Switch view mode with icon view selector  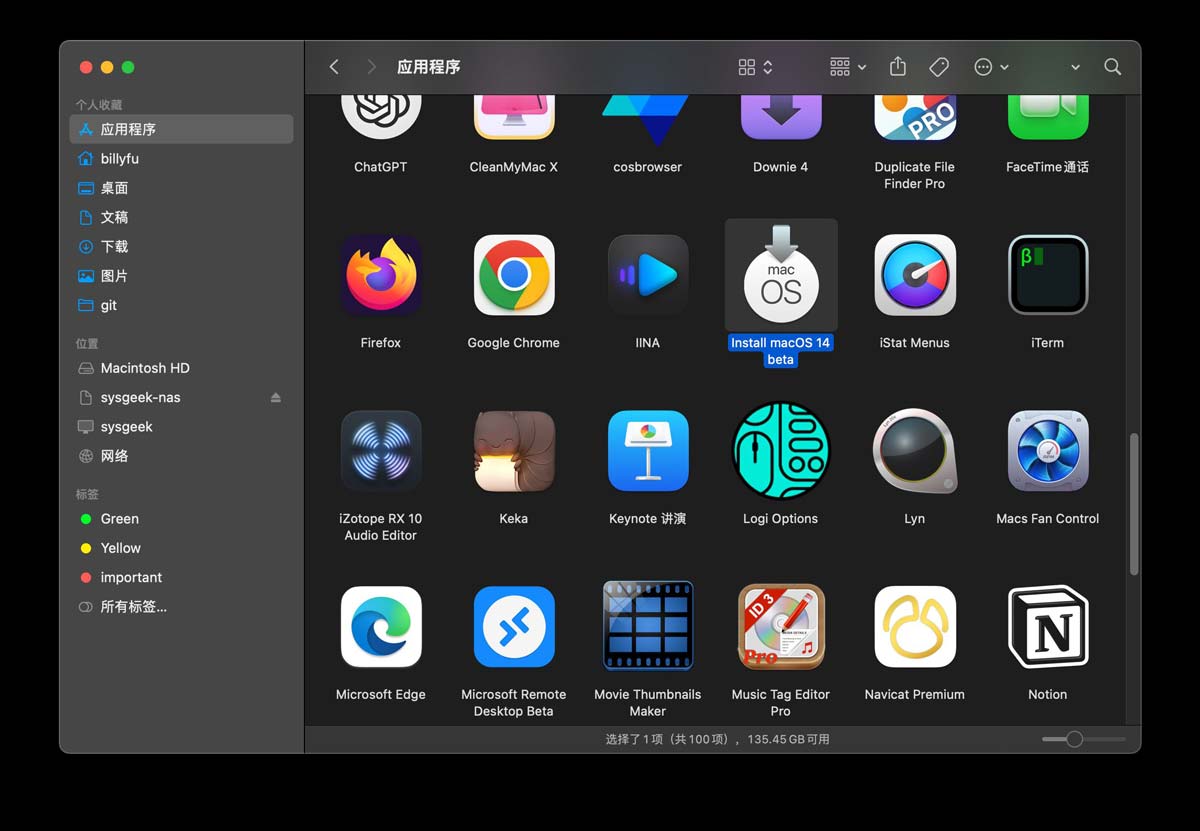(755, 67)
